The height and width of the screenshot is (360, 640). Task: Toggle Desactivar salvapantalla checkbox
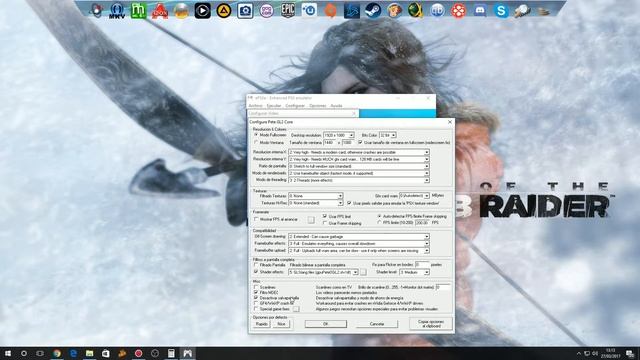256,298
